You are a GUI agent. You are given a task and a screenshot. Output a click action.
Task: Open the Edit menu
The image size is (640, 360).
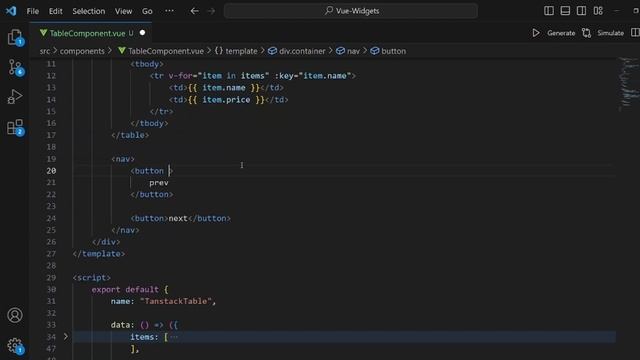tap(56, 11)
